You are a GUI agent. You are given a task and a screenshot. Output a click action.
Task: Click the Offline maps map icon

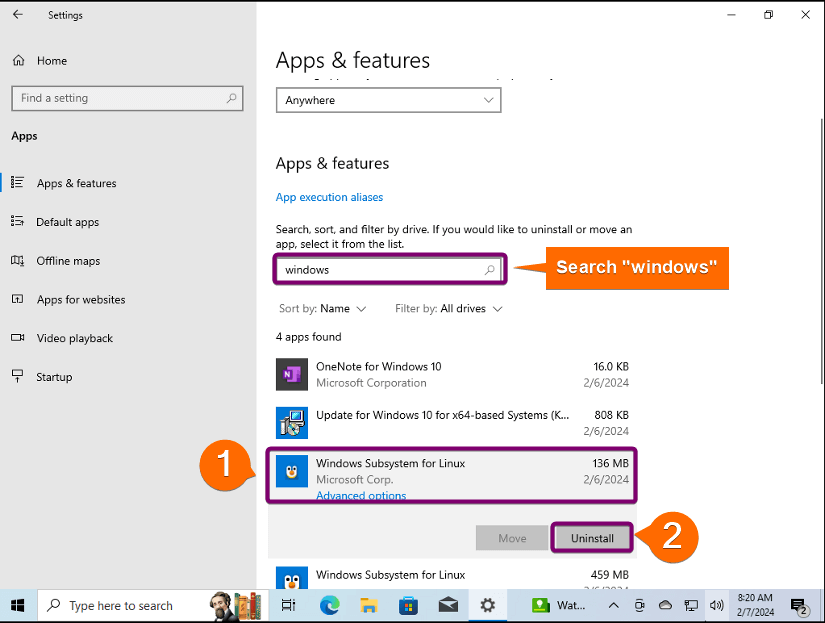(x=17, y=260)
